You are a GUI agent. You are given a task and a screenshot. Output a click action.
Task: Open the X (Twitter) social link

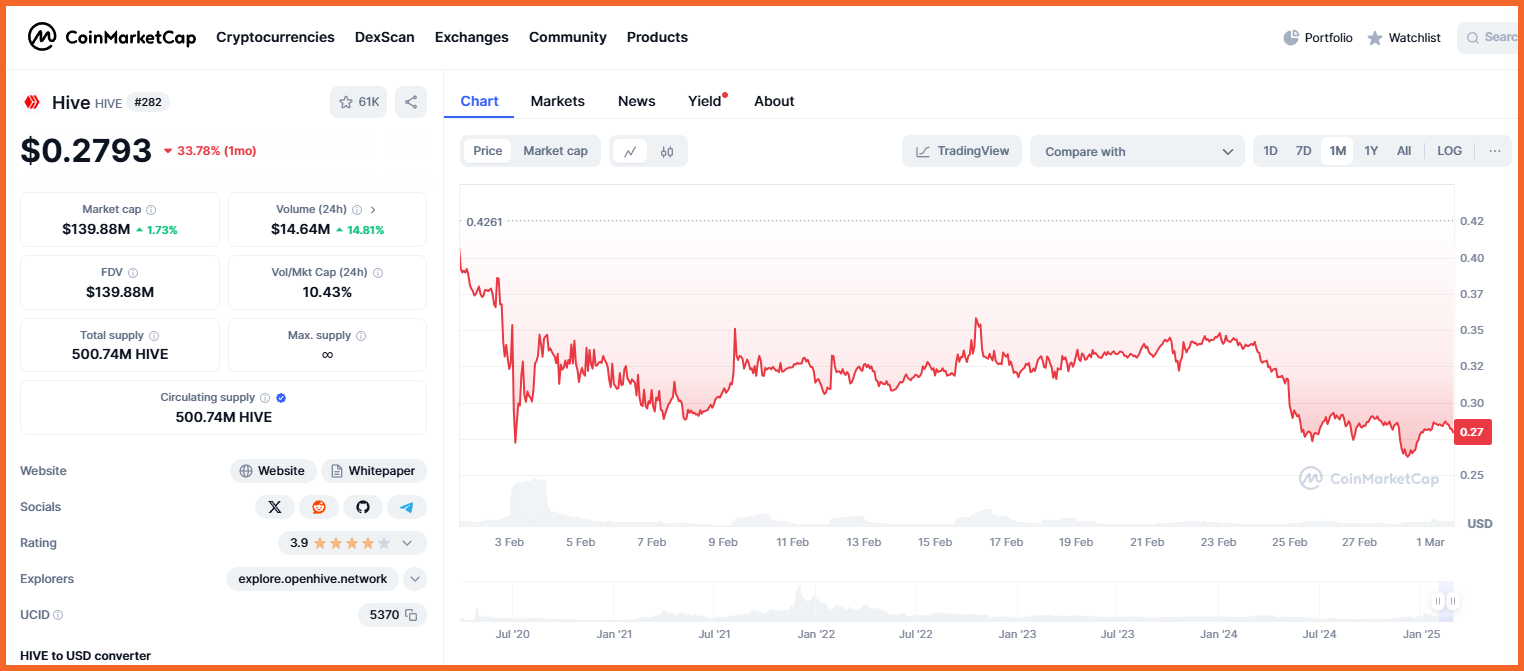pyautogui.click(x=275, y=507)
